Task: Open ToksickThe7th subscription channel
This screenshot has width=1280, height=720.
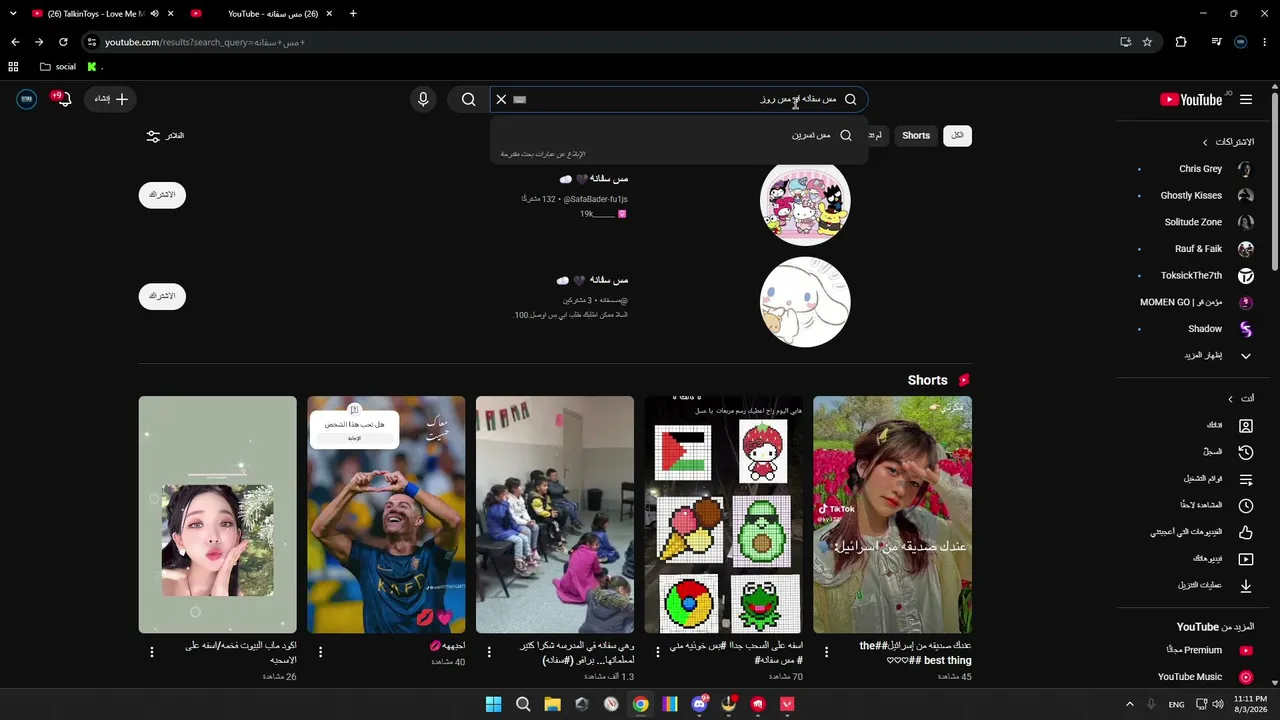Action: coord(1195,275)
